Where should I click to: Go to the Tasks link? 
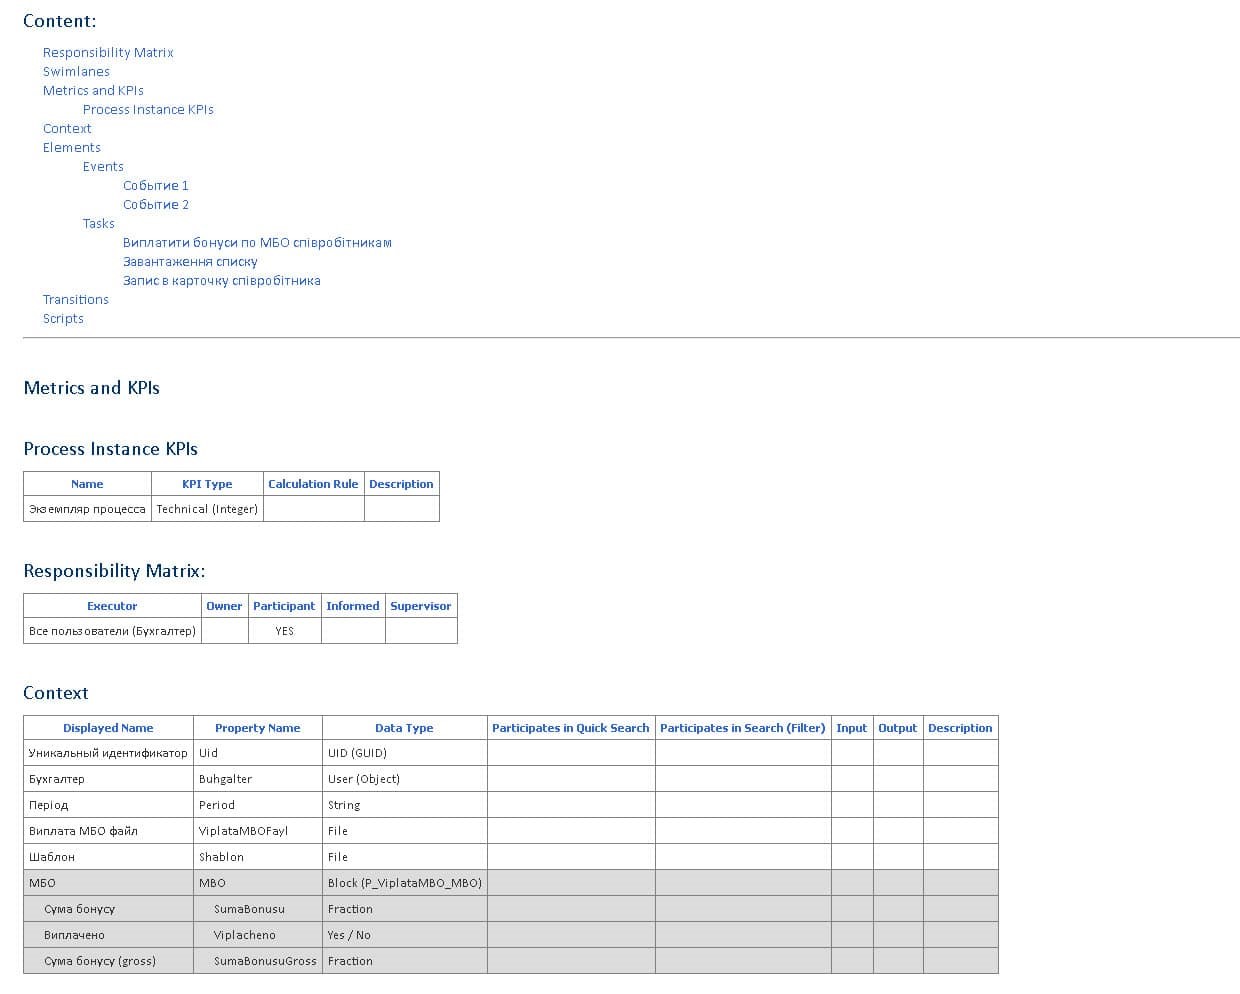[x=99, y=223]
